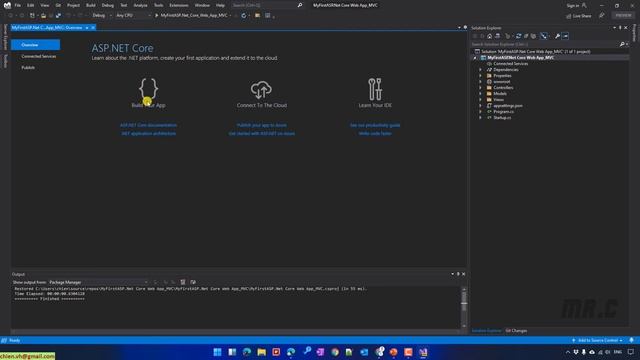Pin the Output panel with auto-hide pin
This screenshot has width=640, height=360.
pos(458,274)
